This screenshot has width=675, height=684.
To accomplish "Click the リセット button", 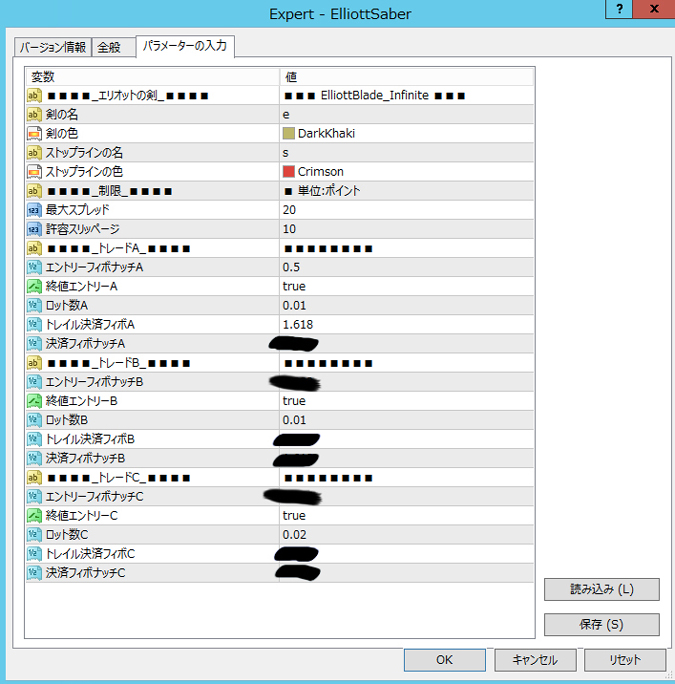I will click(x=625, y=660).
